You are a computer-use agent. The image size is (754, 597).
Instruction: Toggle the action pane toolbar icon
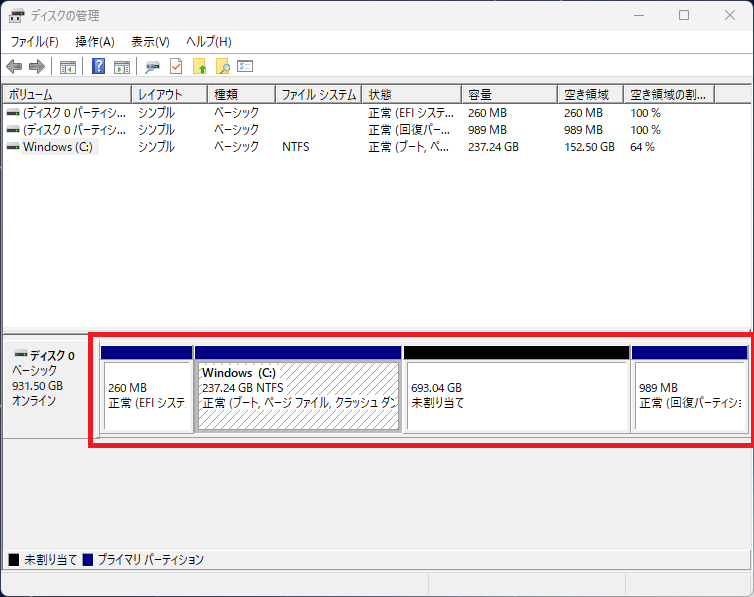pos(121,67)
